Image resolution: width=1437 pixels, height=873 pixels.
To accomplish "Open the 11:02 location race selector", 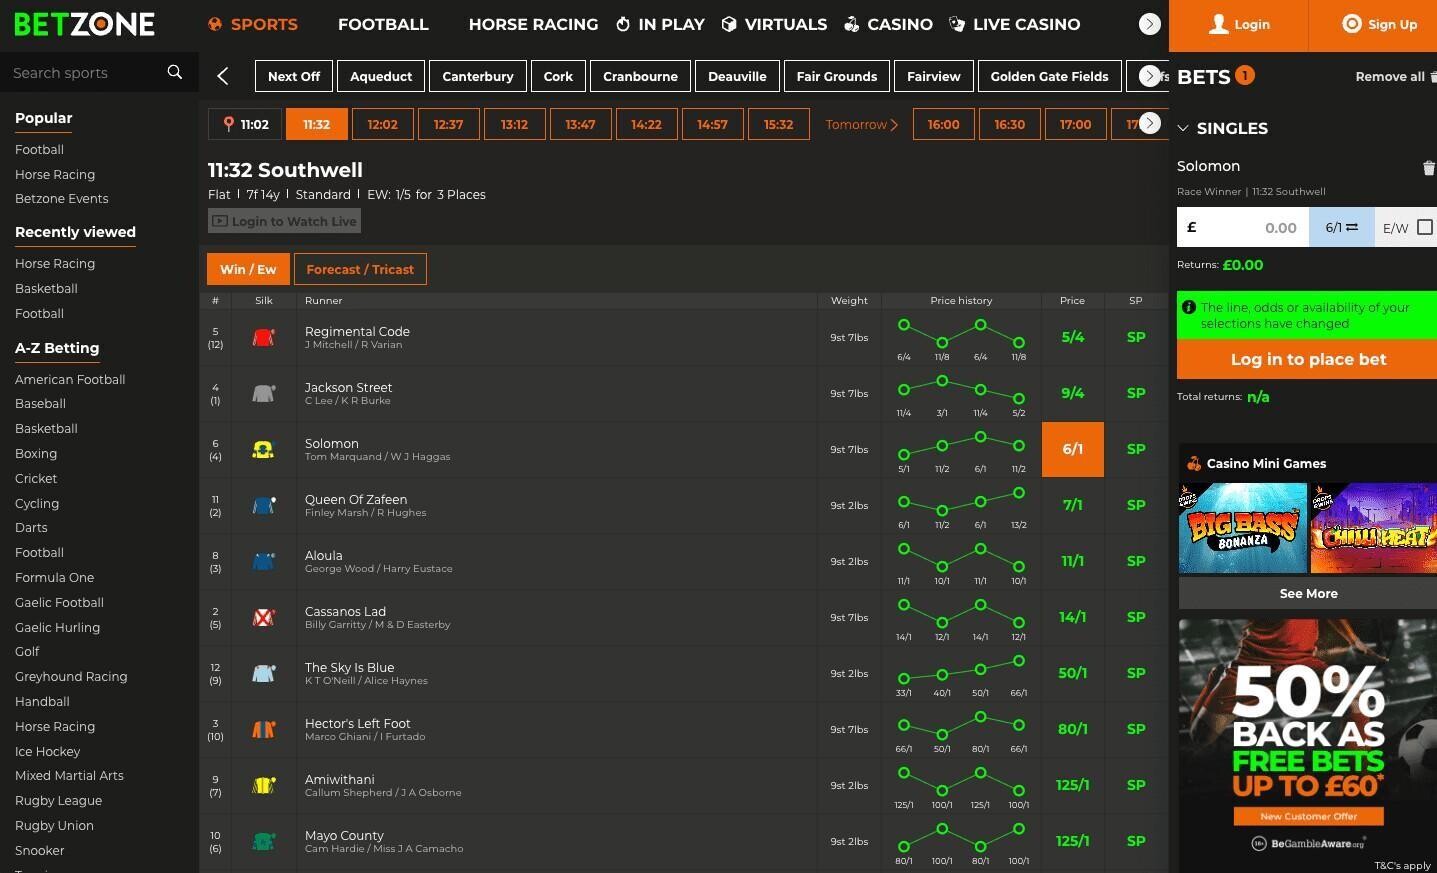I will [x=245, y=125].
